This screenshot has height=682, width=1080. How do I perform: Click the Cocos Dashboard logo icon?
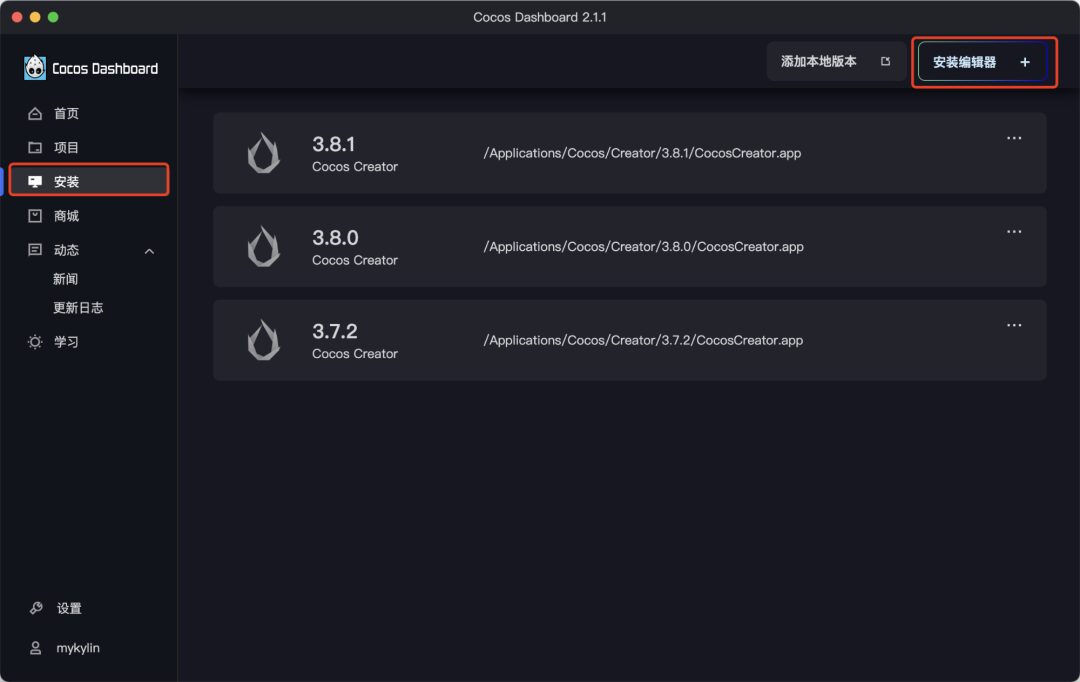[x=35, y=68]
